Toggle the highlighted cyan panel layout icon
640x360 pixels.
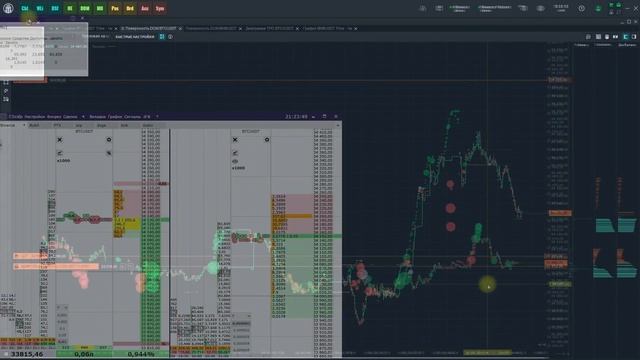click(x=626, y=37)
